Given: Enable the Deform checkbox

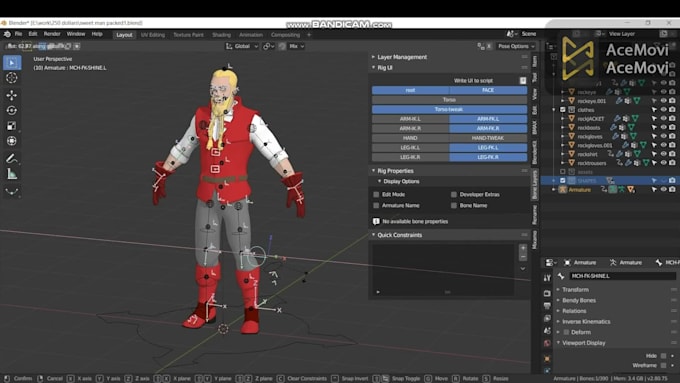Looking at the screenshot, I should [566, 332].
